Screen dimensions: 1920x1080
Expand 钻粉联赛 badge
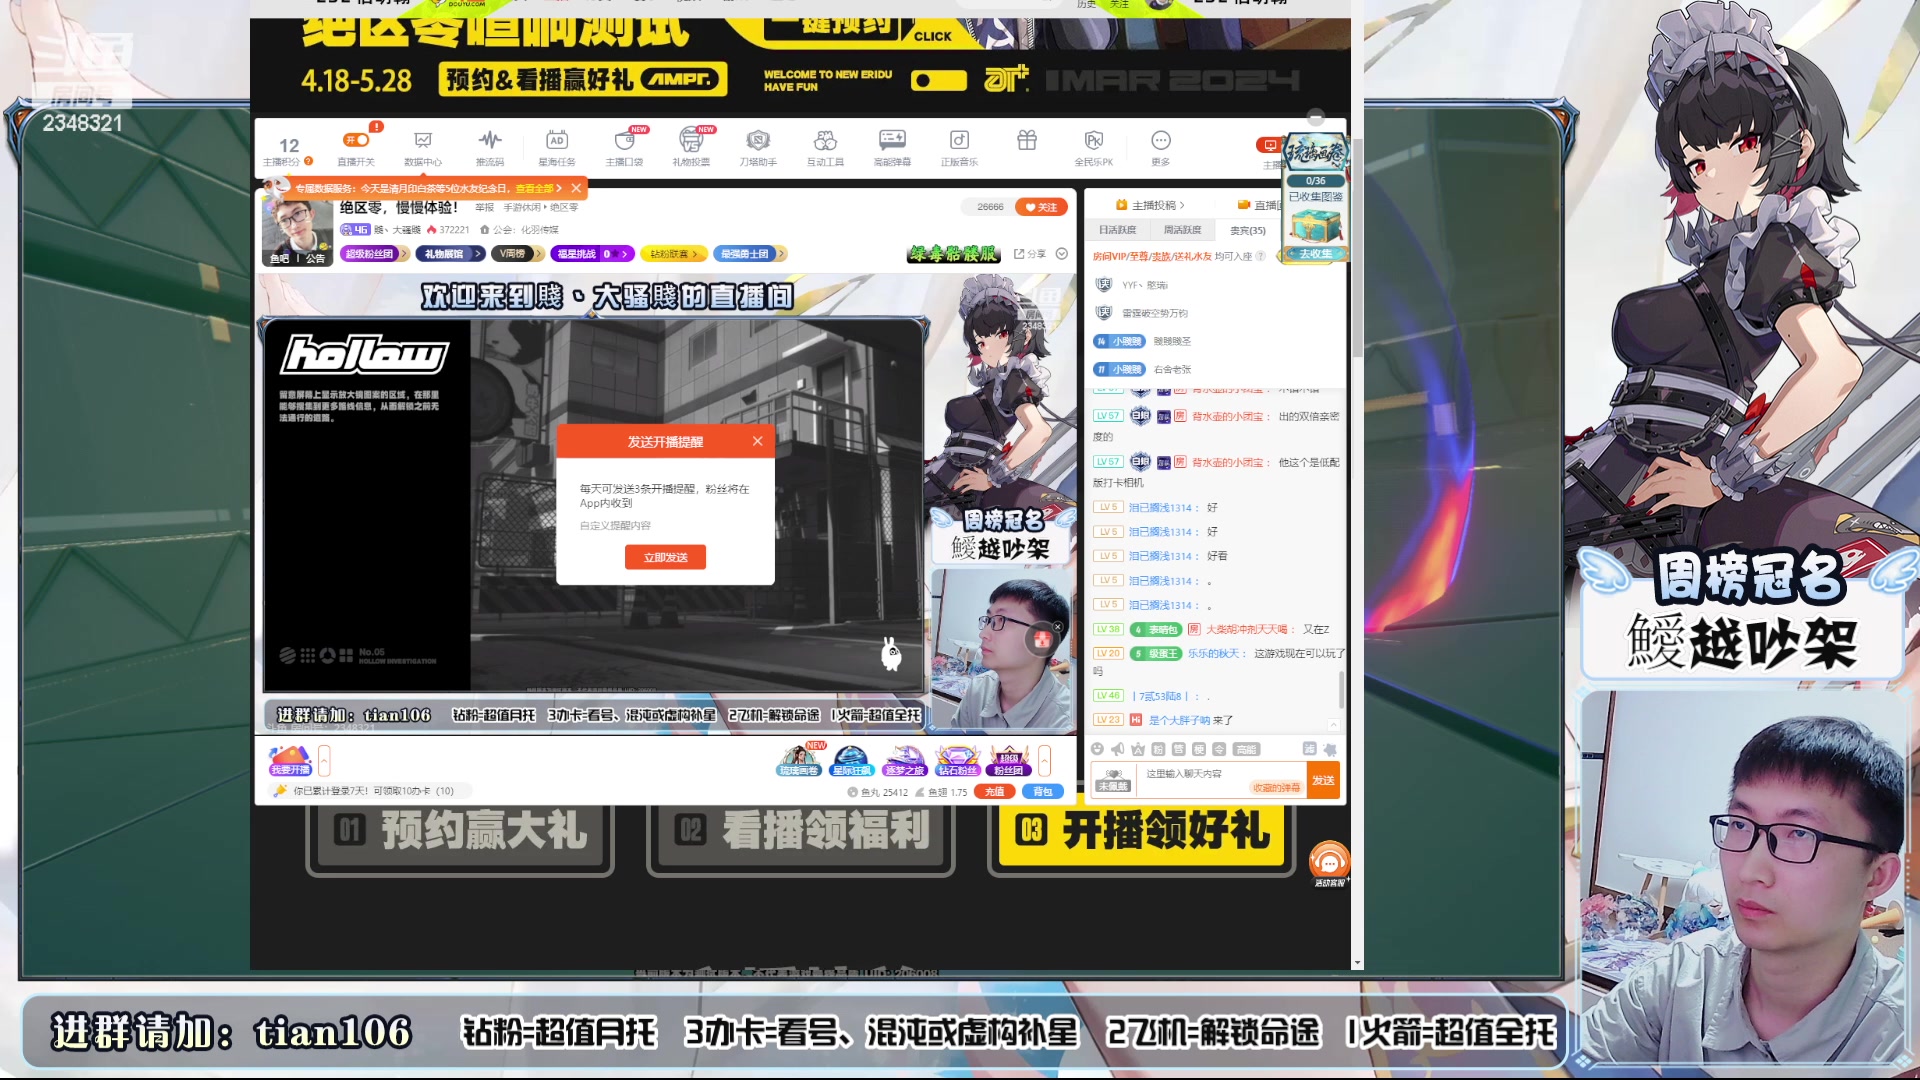674,254
